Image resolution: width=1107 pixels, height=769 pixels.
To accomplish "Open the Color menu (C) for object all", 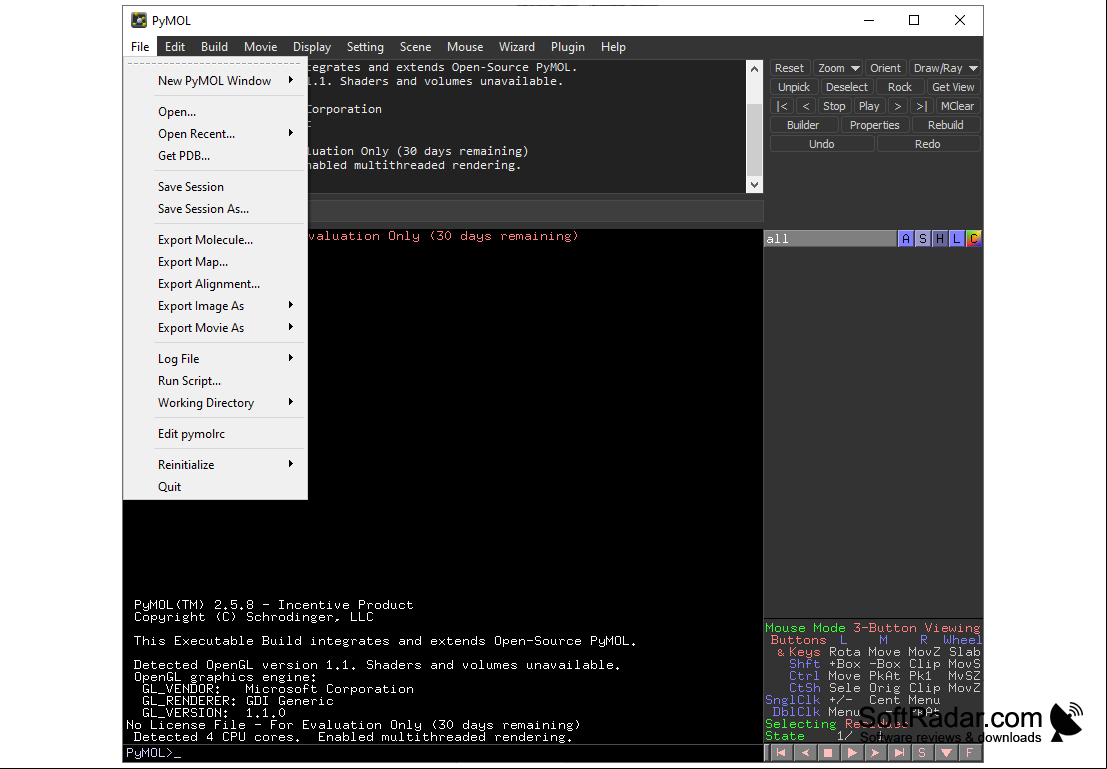I will (x=974, y=239).
